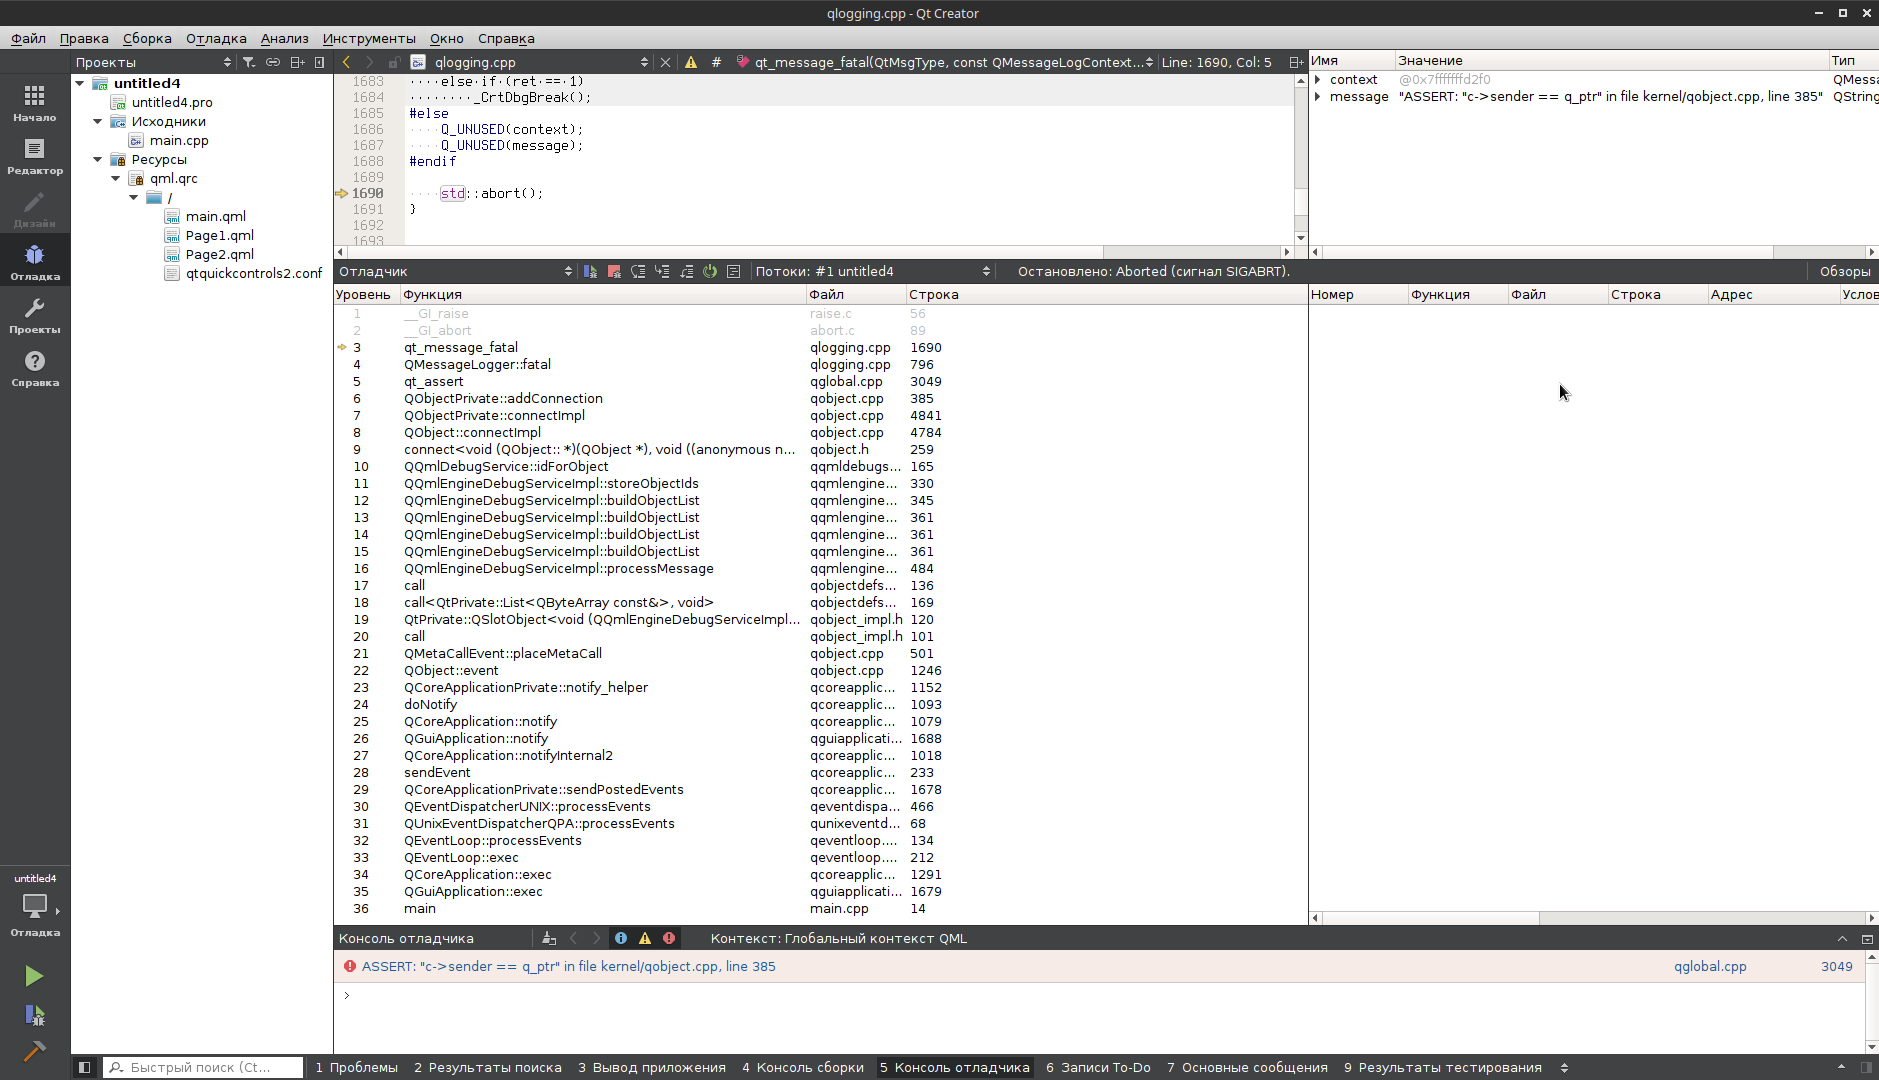The width and height of the screenshot is (1879, 1080).
Task: Toggle left sidebar visibility button
Action: tap(85, 1067)
